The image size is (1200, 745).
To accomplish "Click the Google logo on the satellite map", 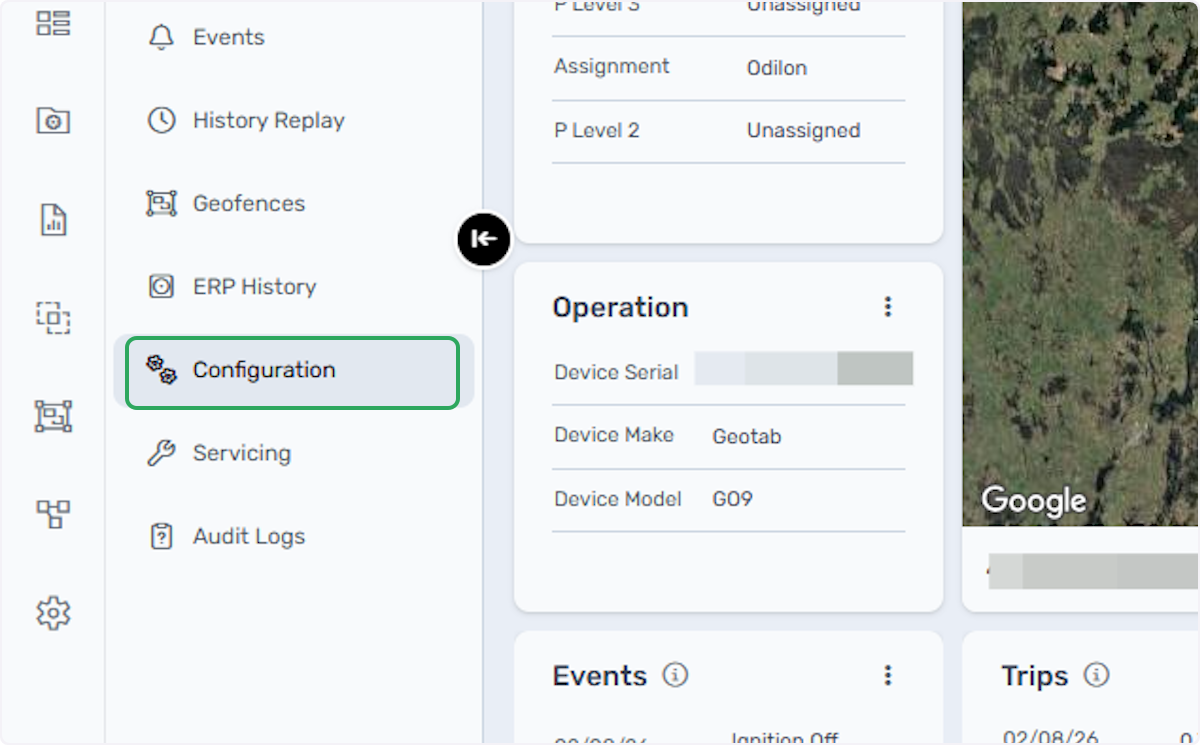I will pyautogui.click(x=1034, y=500).
